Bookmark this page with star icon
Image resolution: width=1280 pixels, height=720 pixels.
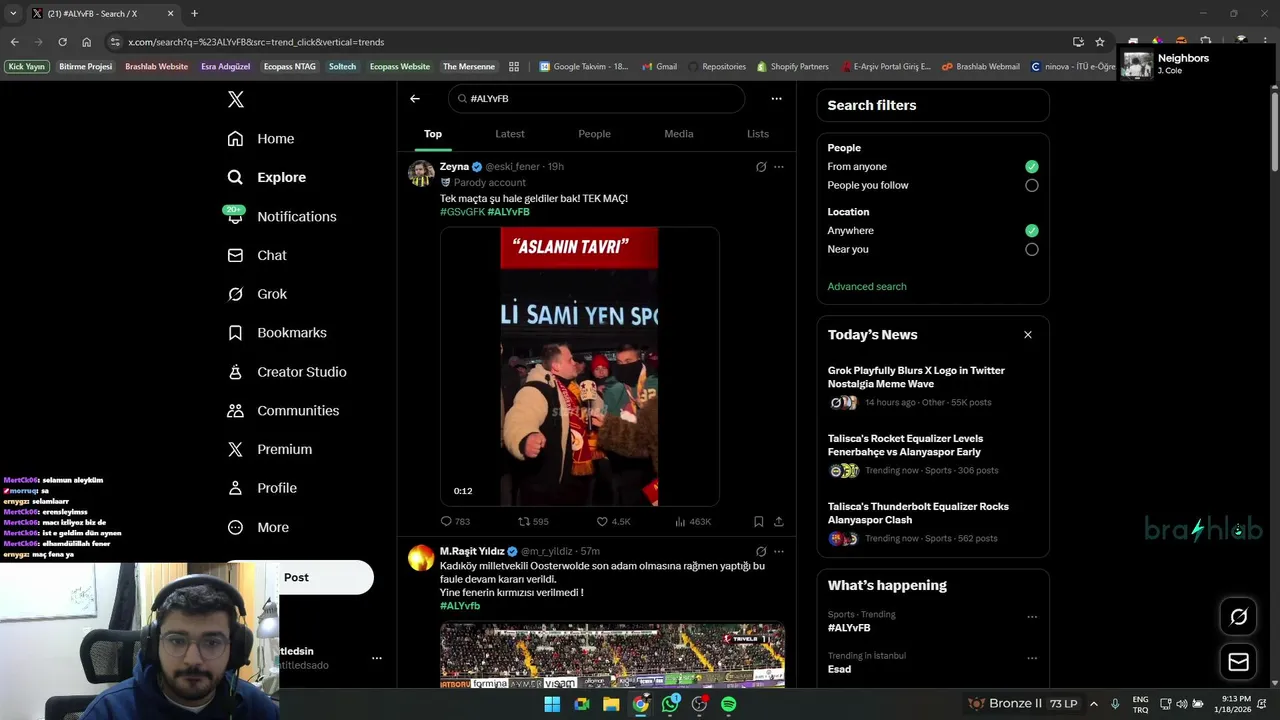click(x=1100, y=42)
